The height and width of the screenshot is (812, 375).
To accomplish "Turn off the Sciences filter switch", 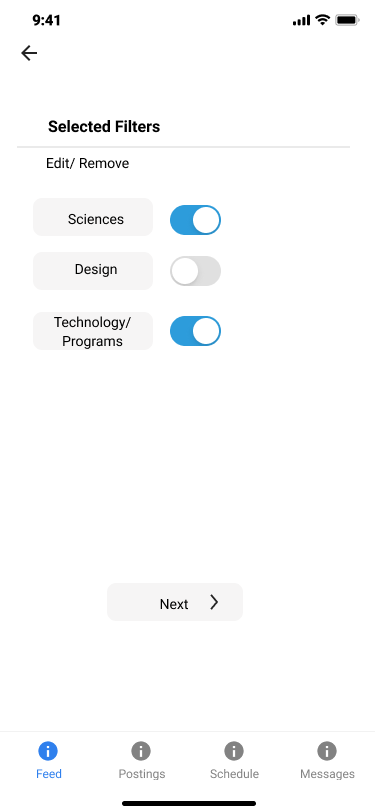I will tap(195, 220).
